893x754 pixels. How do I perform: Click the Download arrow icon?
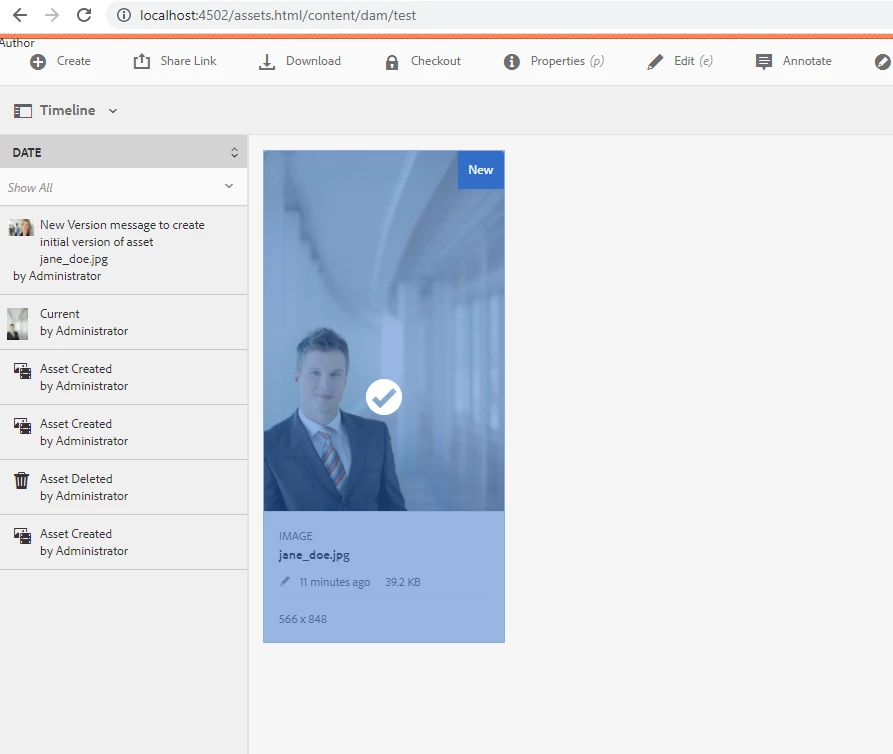point(267,62)
